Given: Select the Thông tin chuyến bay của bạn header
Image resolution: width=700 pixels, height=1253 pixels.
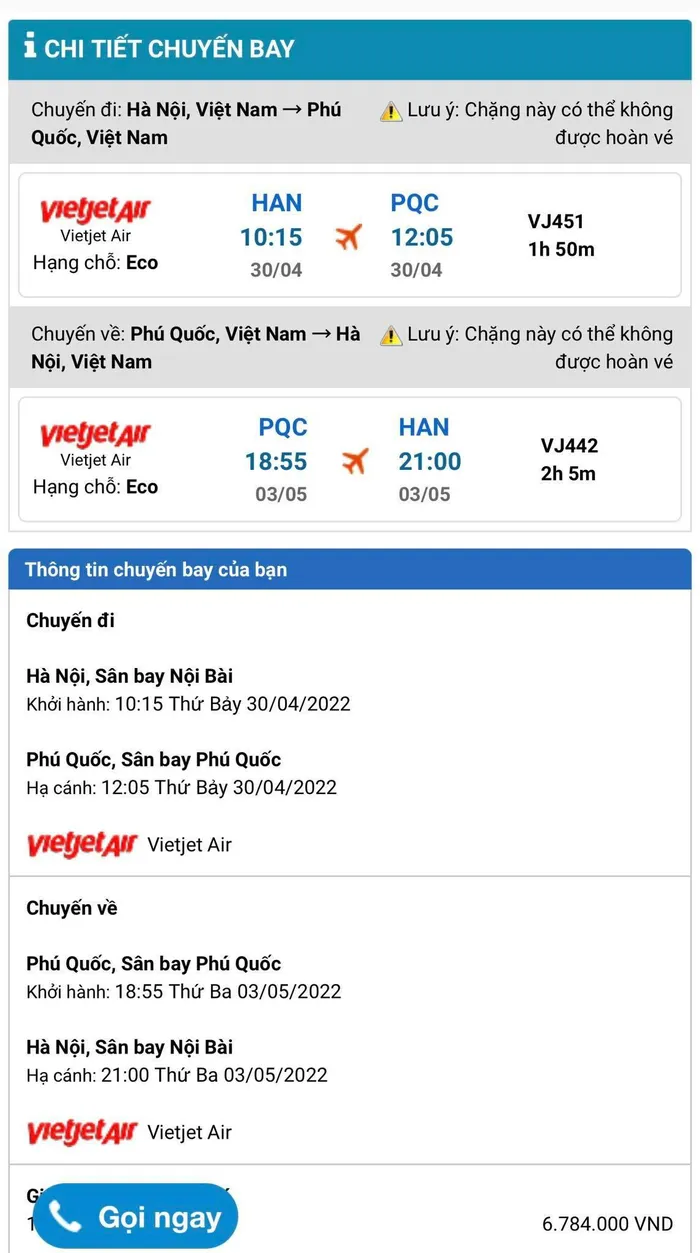Looking at the screenshot, I should pos(156,570).
